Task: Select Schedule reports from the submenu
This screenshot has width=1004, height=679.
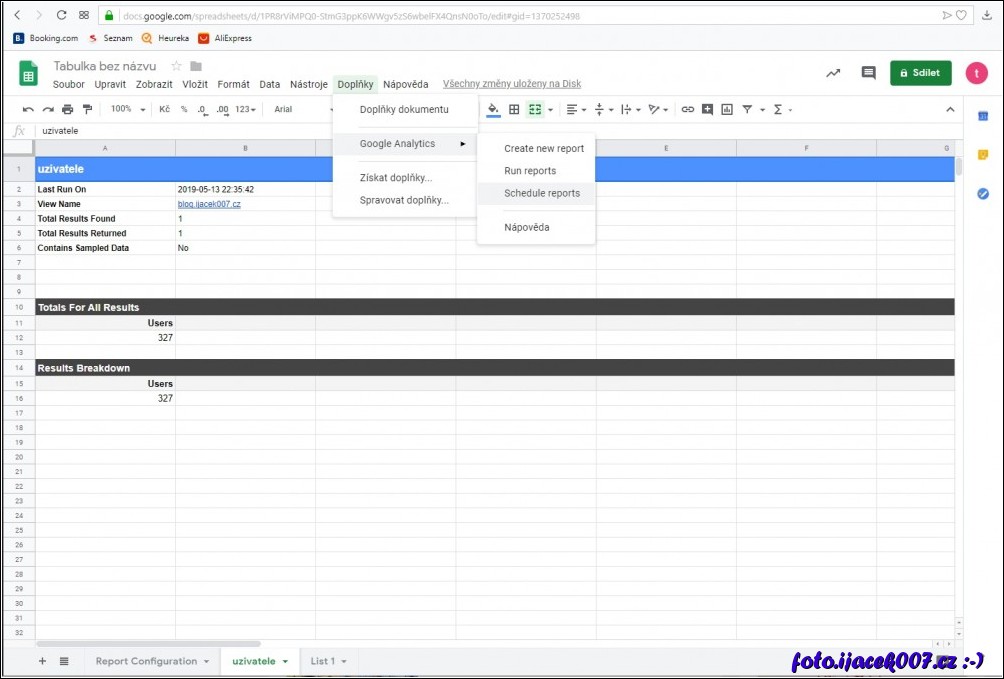Action: point(541,193)
